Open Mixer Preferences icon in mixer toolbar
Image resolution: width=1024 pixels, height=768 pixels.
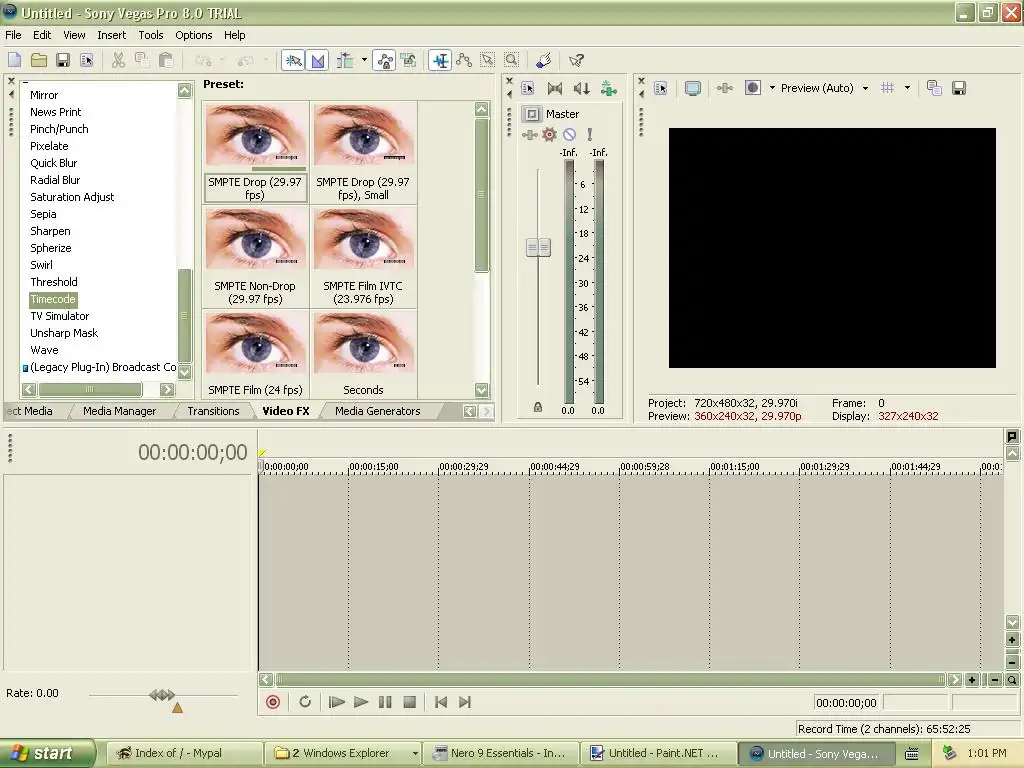point(528,88)
